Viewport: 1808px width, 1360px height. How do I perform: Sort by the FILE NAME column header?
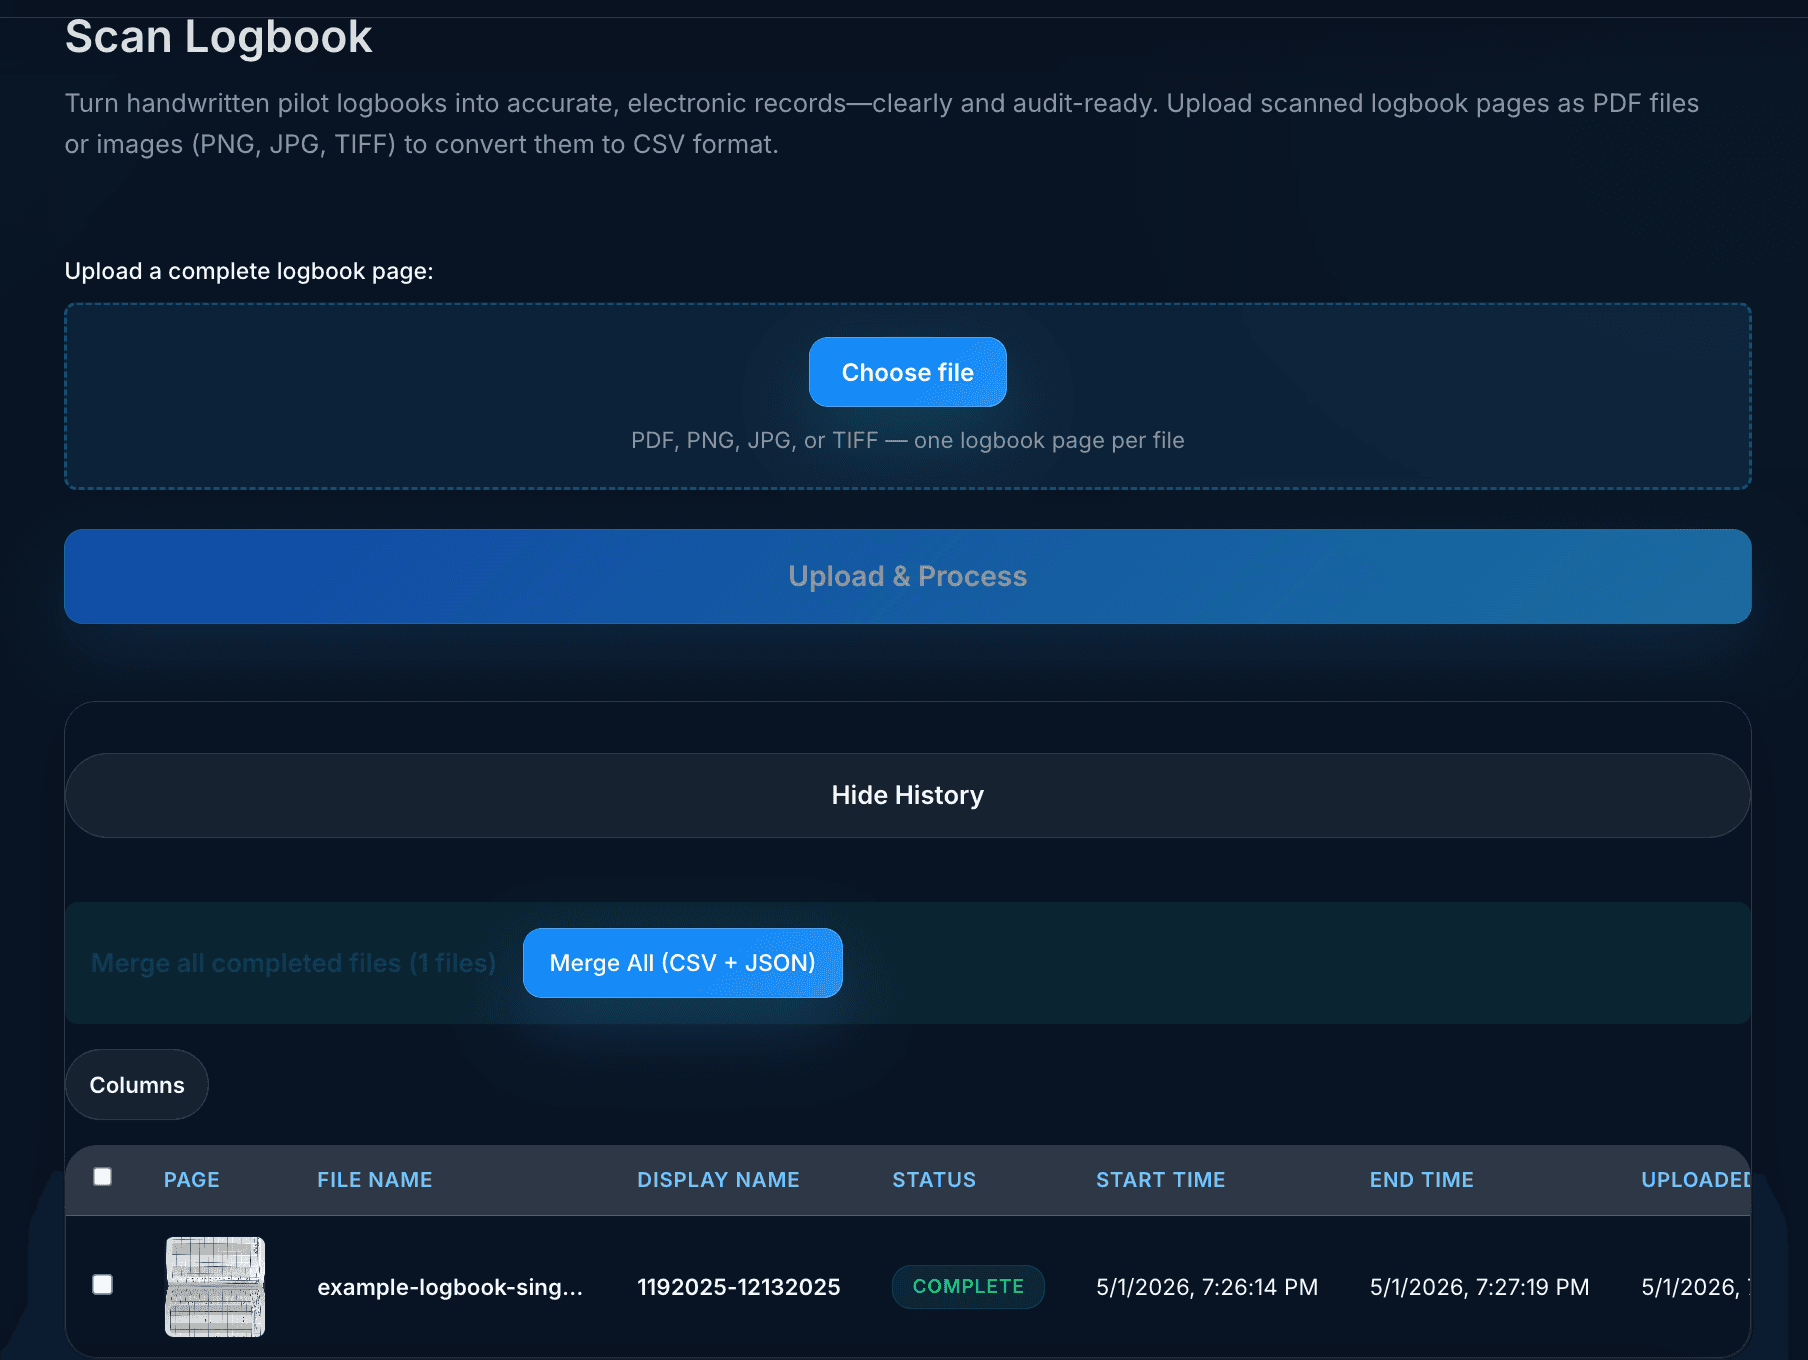[375, 1180]
